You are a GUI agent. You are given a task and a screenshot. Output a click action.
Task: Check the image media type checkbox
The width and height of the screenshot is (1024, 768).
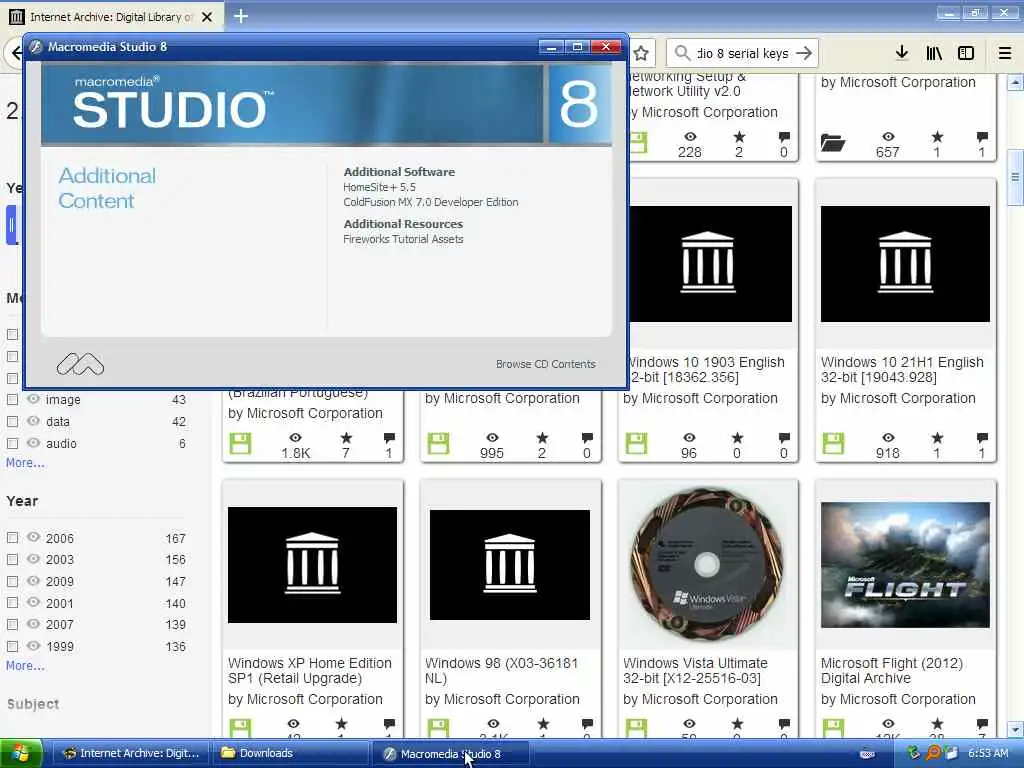(x=12, y=400)
